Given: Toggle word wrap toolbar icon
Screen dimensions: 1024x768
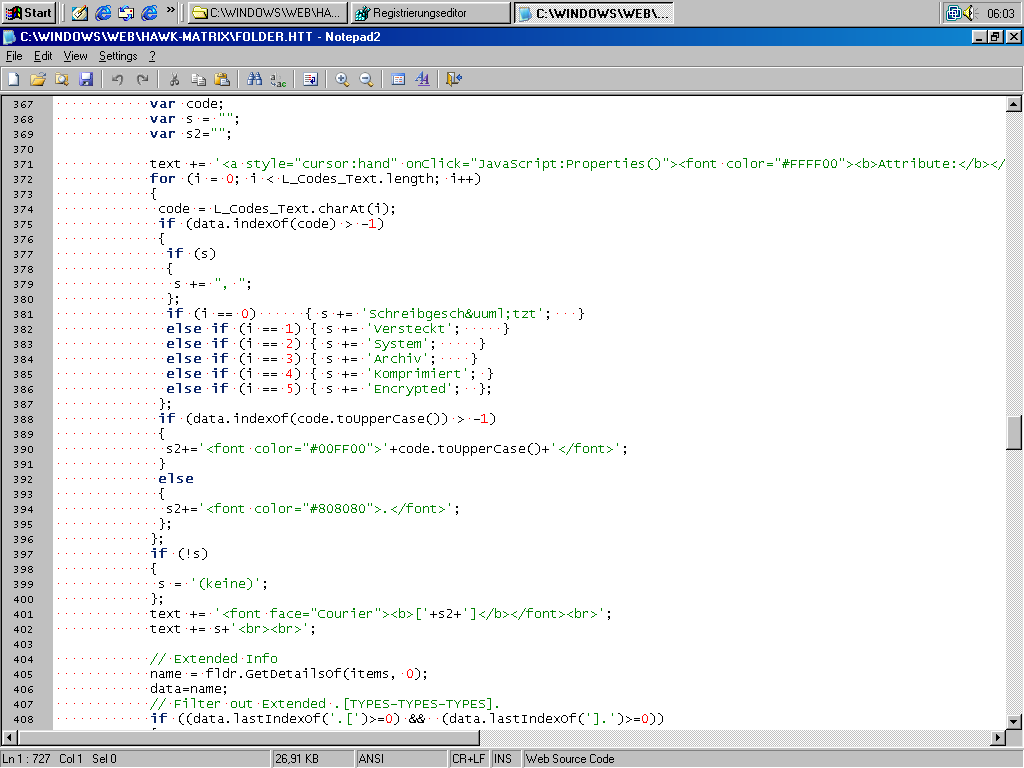Looking at the screenshot, I should 310,80.
